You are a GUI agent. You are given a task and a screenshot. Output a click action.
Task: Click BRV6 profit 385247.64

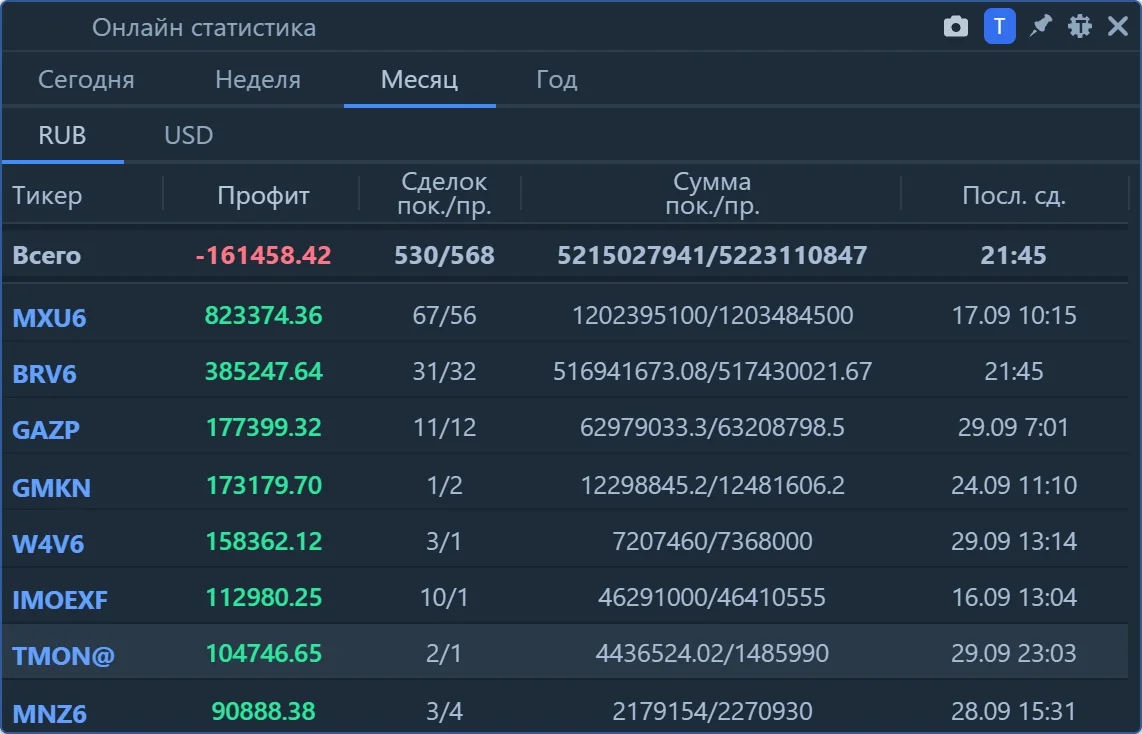tap(264, 372)
